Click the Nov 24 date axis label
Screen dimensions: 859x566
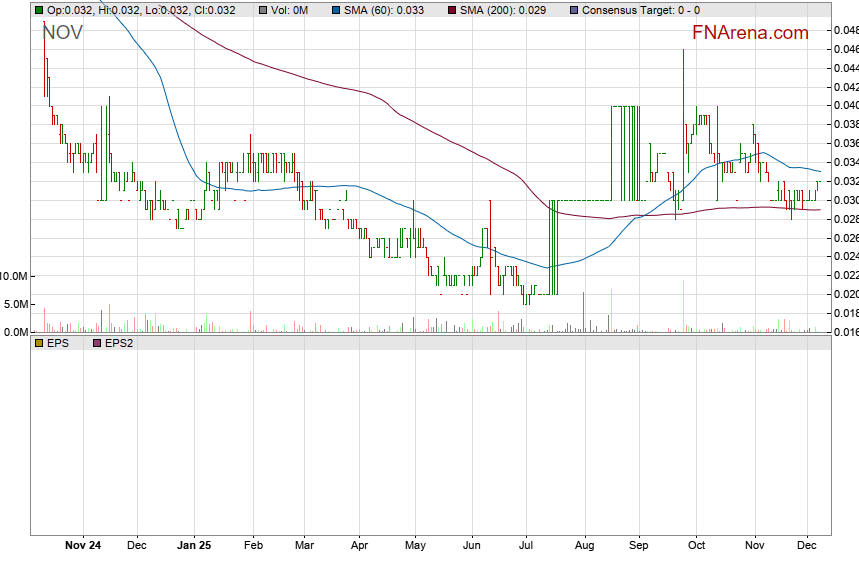82,546
